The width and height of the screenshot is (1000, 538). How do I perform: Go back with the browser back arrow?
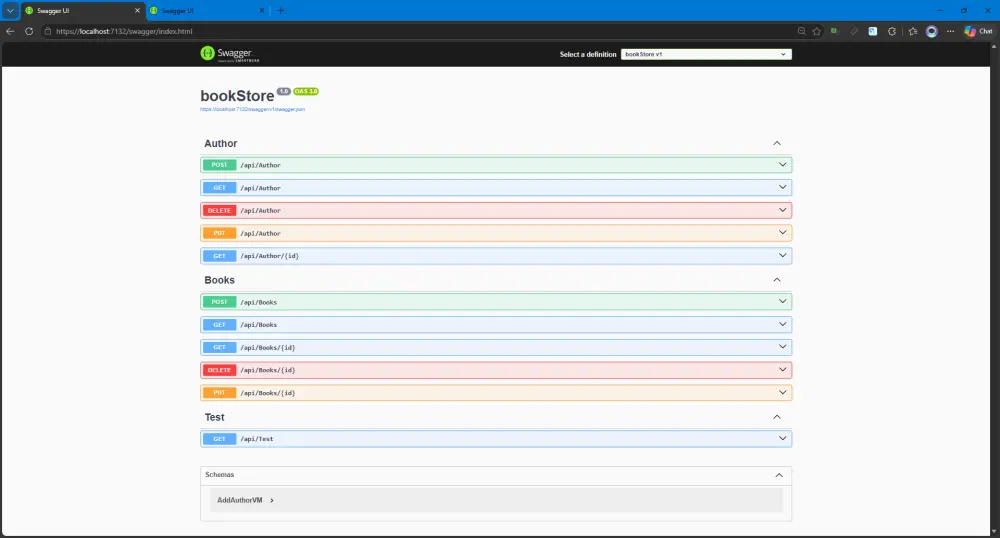(x=10, y=31)
